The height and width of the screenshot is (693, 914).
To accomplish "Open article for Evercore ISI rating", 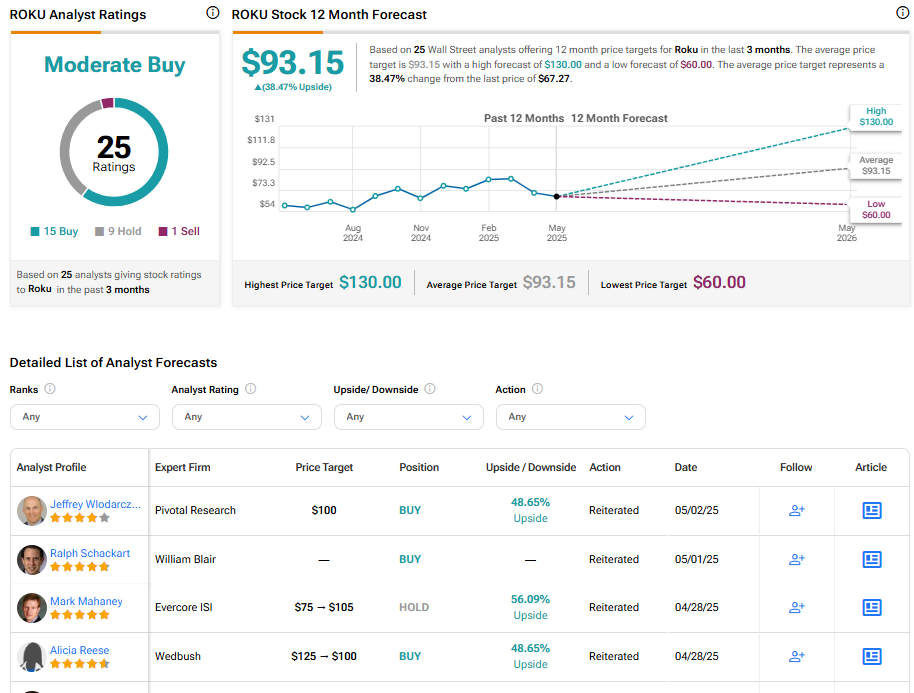I will tap(871, 607).
